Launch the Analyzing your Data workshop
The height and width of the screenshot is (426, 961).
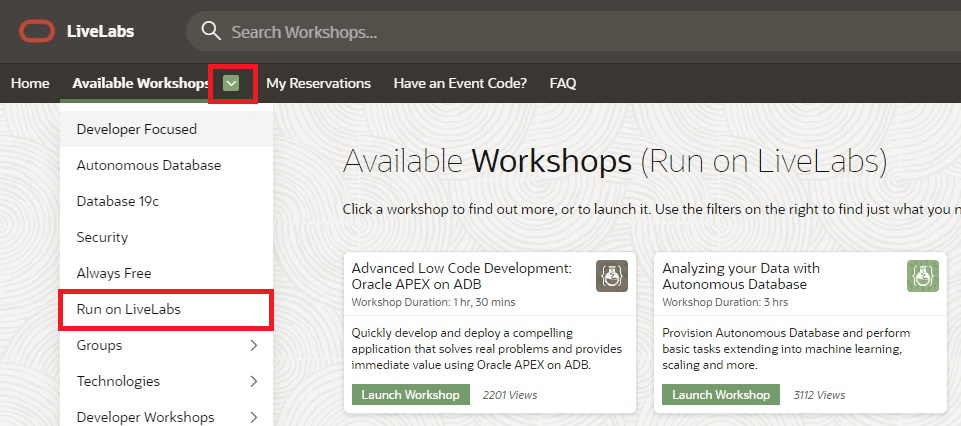(721, 395)
